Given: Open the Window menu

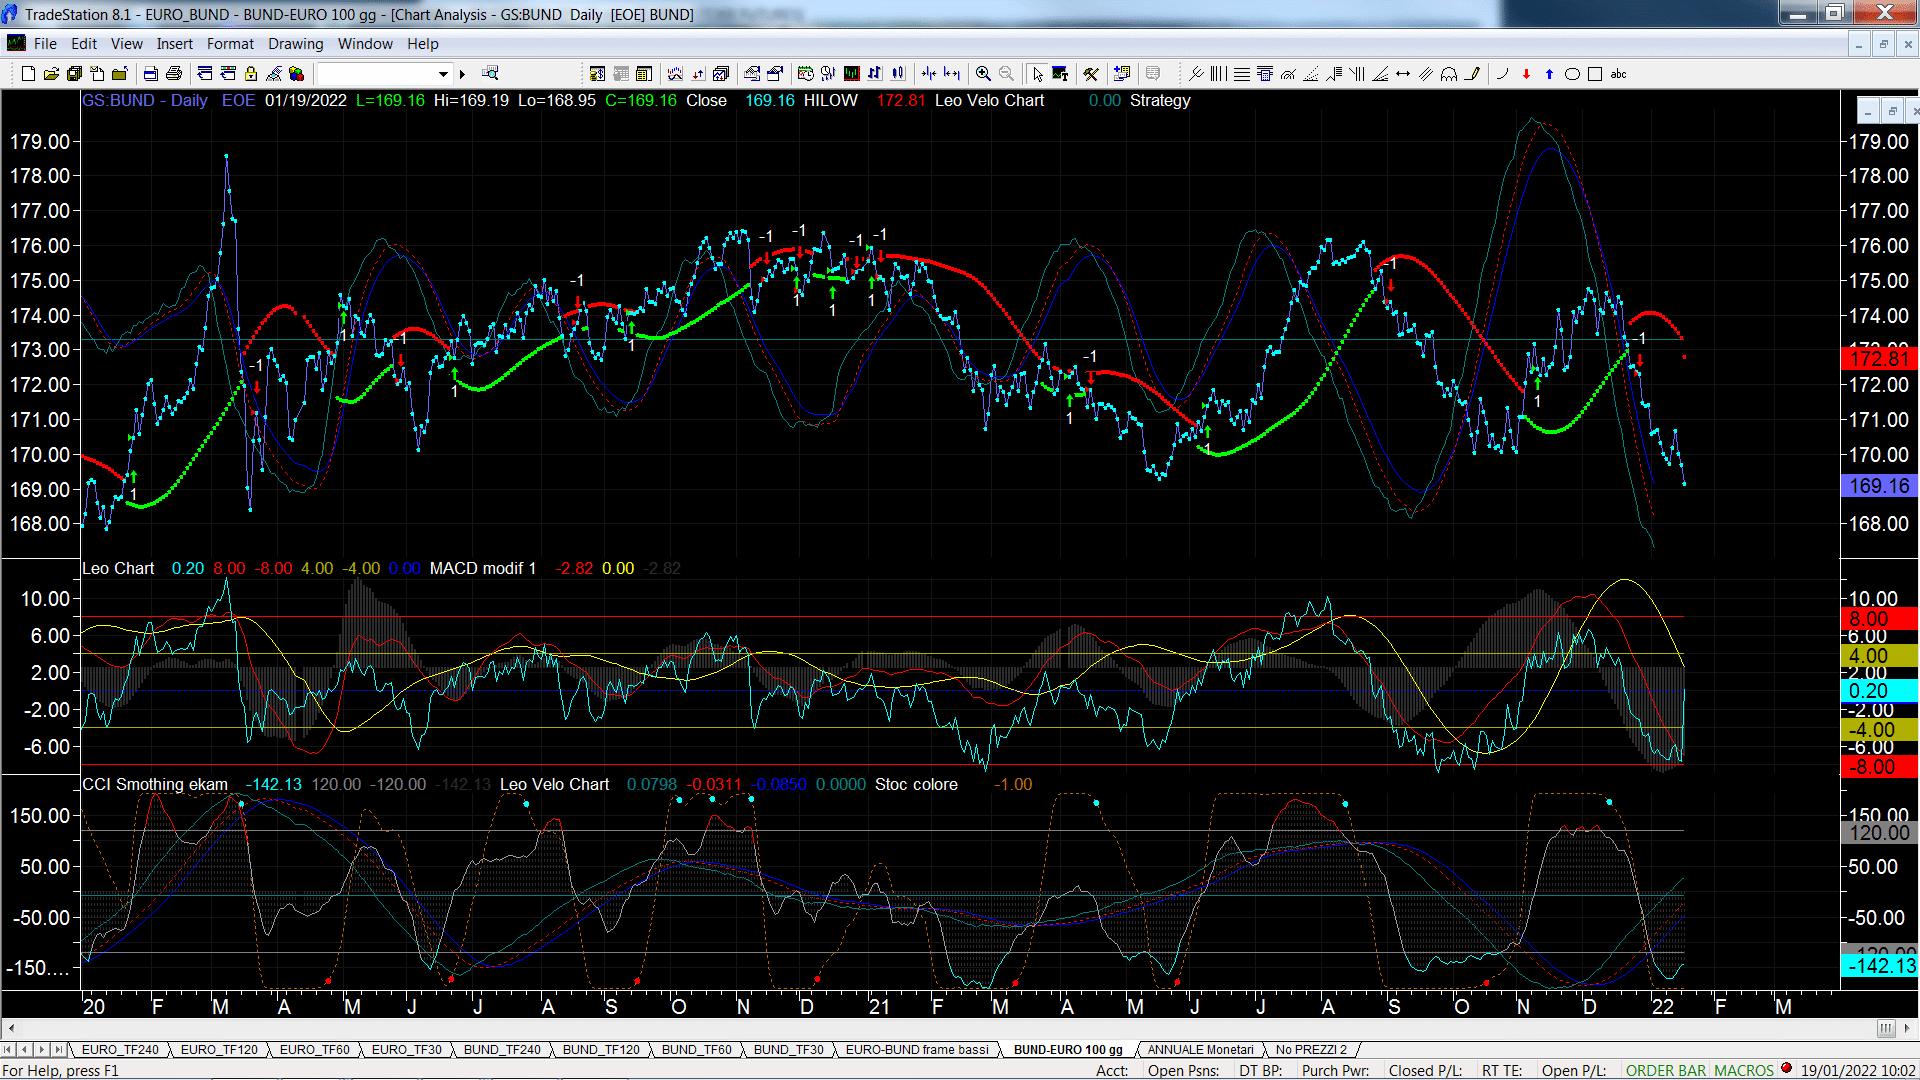Looking at the screenshot, I should click(x=365, y=43).
